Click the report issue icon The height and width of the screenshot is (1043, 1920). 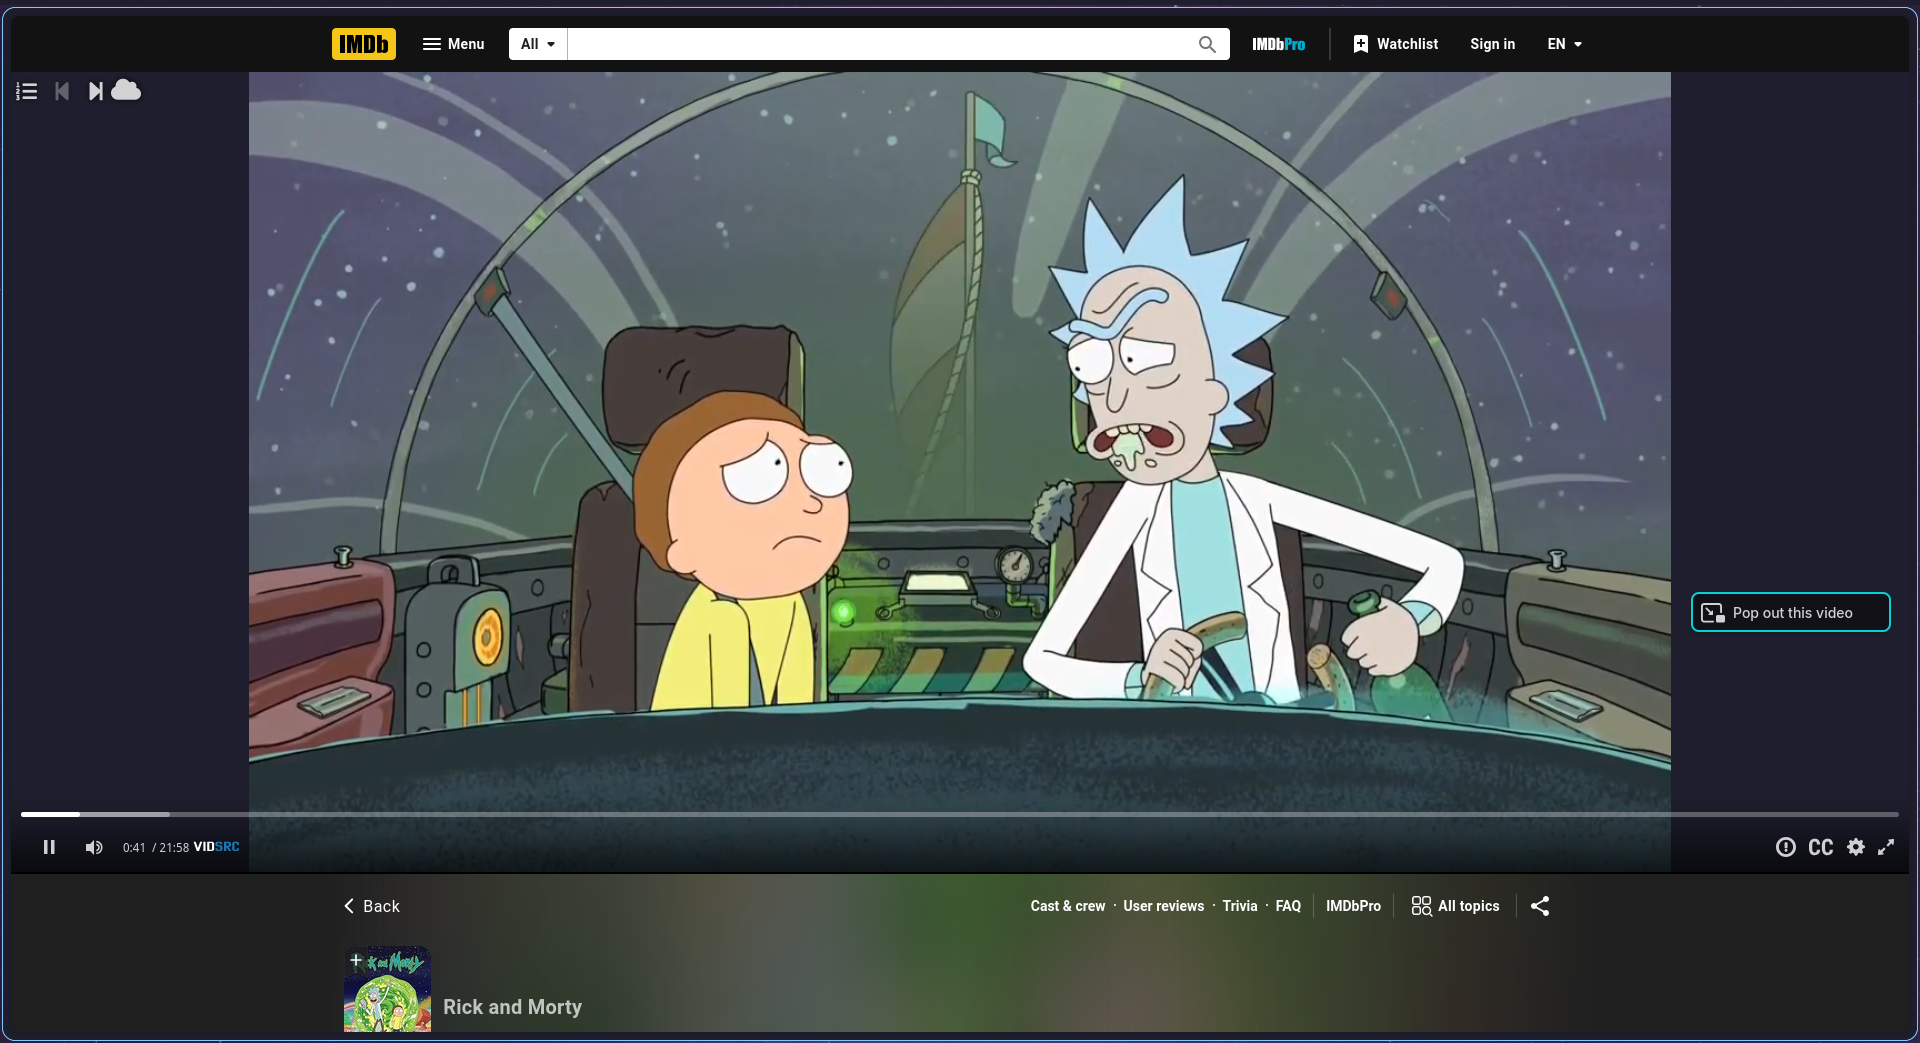tap(1785, 847)
